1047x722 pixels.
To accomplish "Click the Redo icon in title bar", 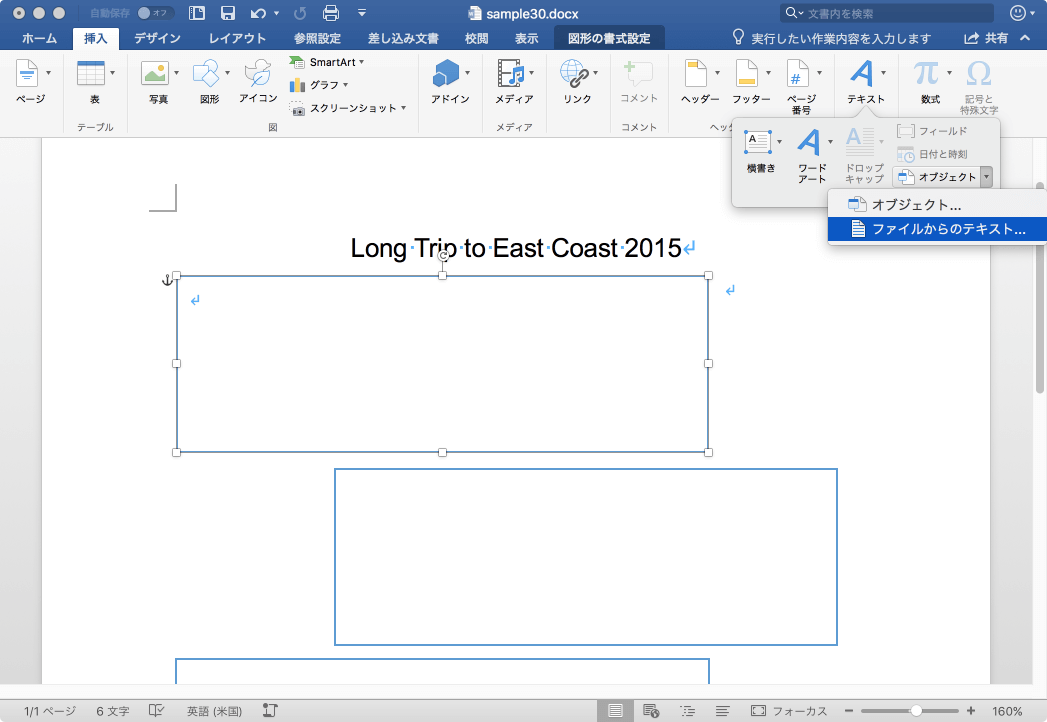I will (300, 13).
